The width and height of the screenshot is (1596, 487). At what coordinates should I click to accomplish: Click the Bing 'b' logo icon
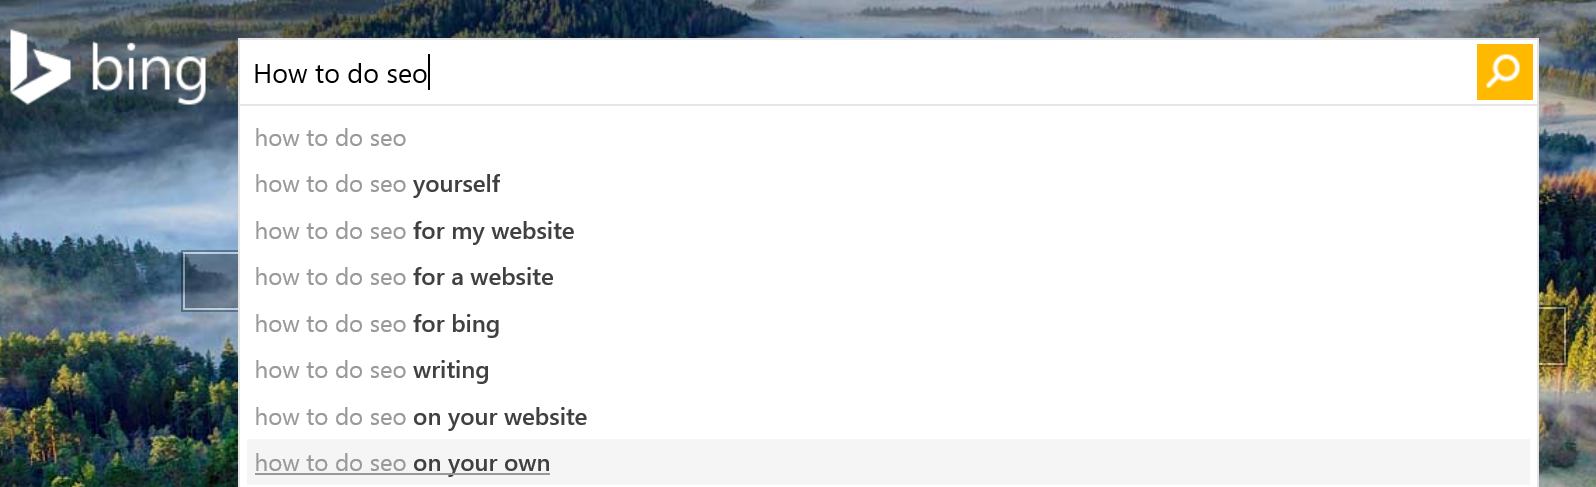pos(40,67)
